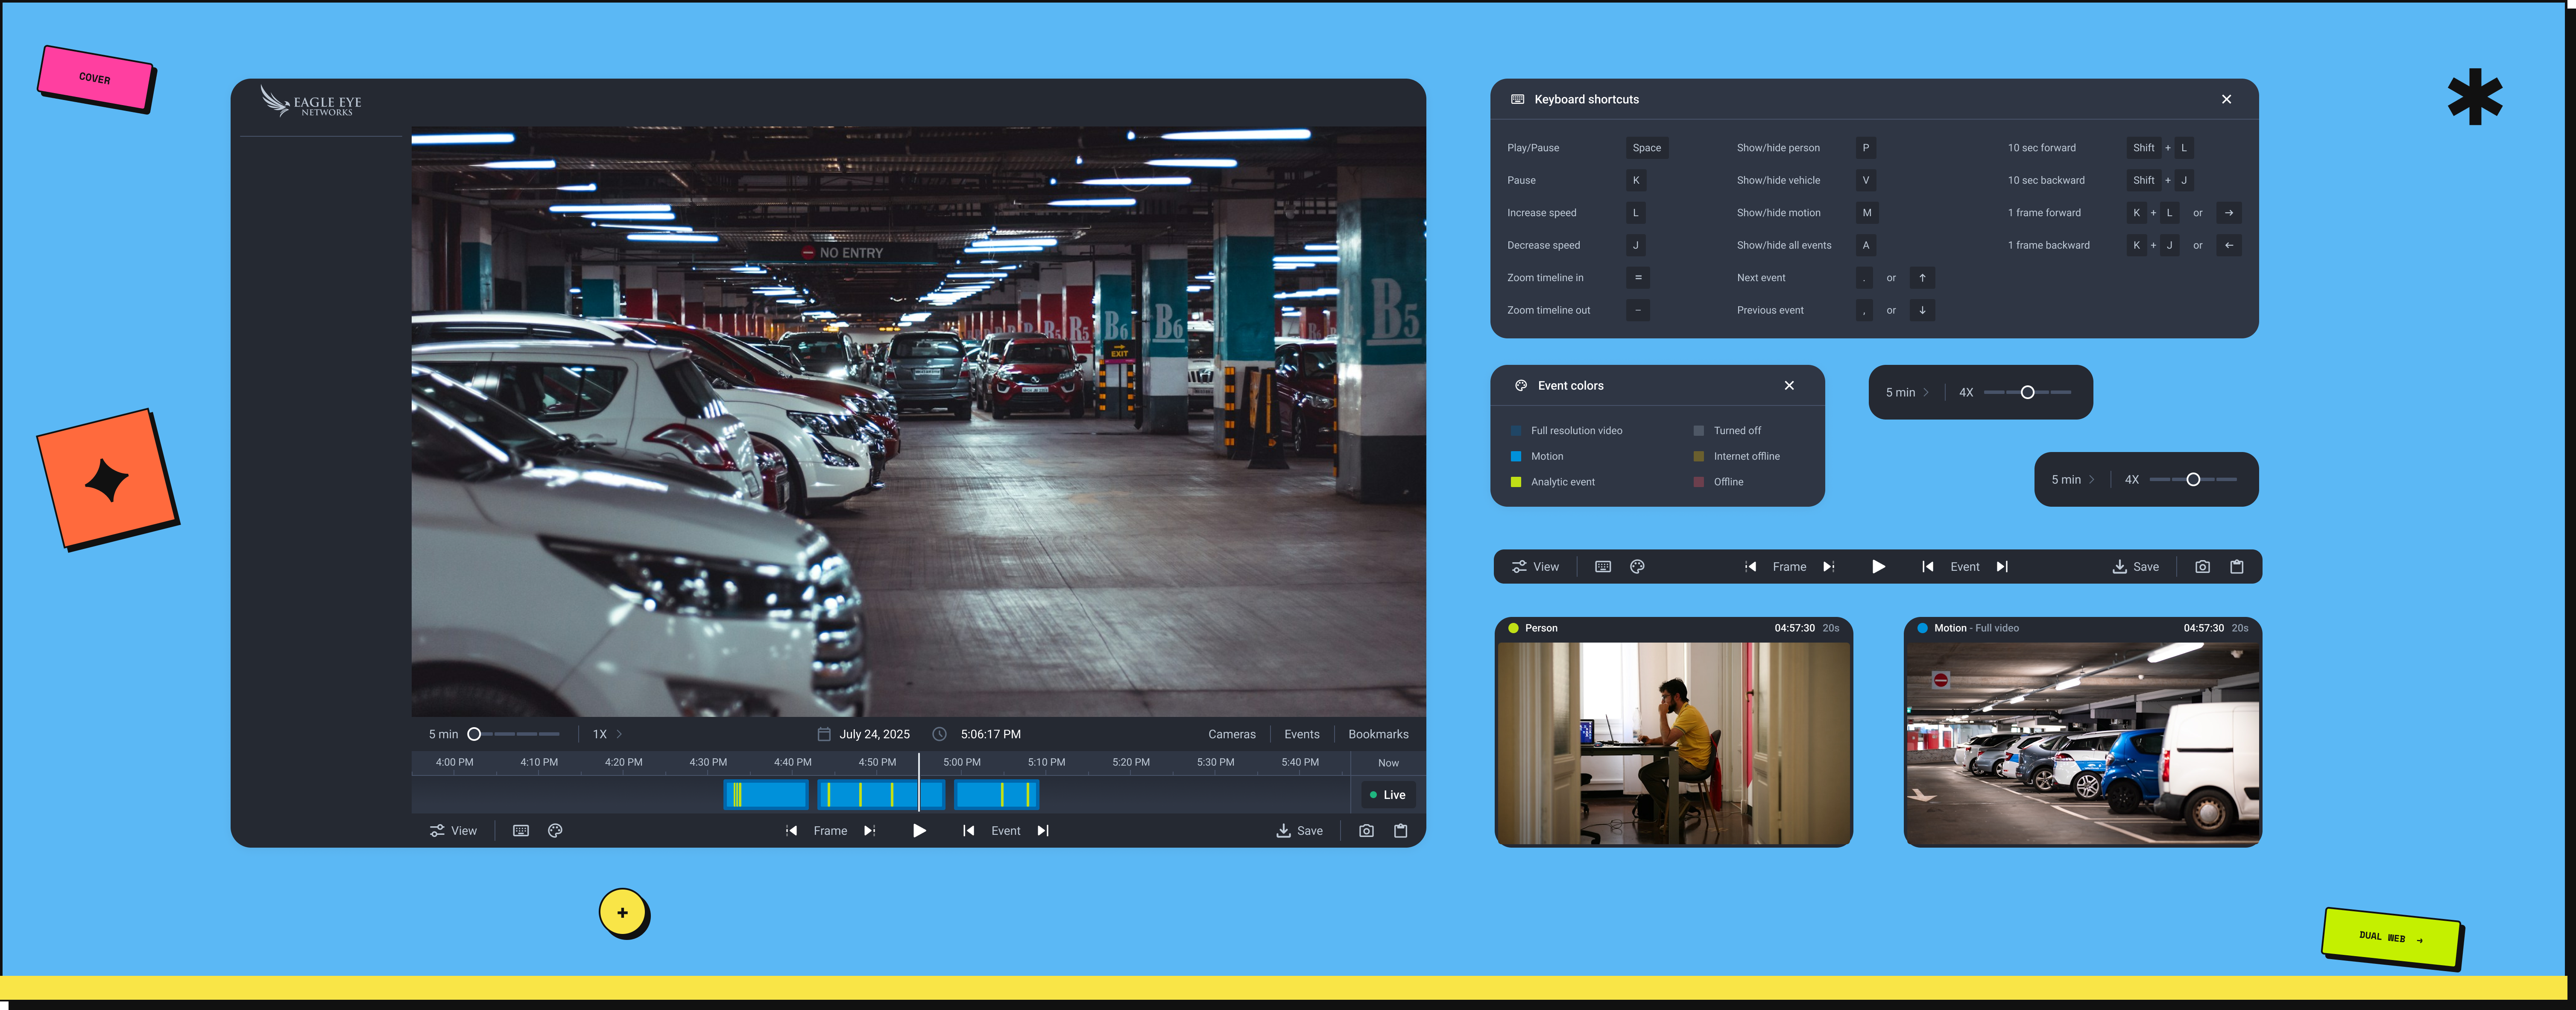Click the parking garage video frame

pyautogui.click(x=918, y=421)
